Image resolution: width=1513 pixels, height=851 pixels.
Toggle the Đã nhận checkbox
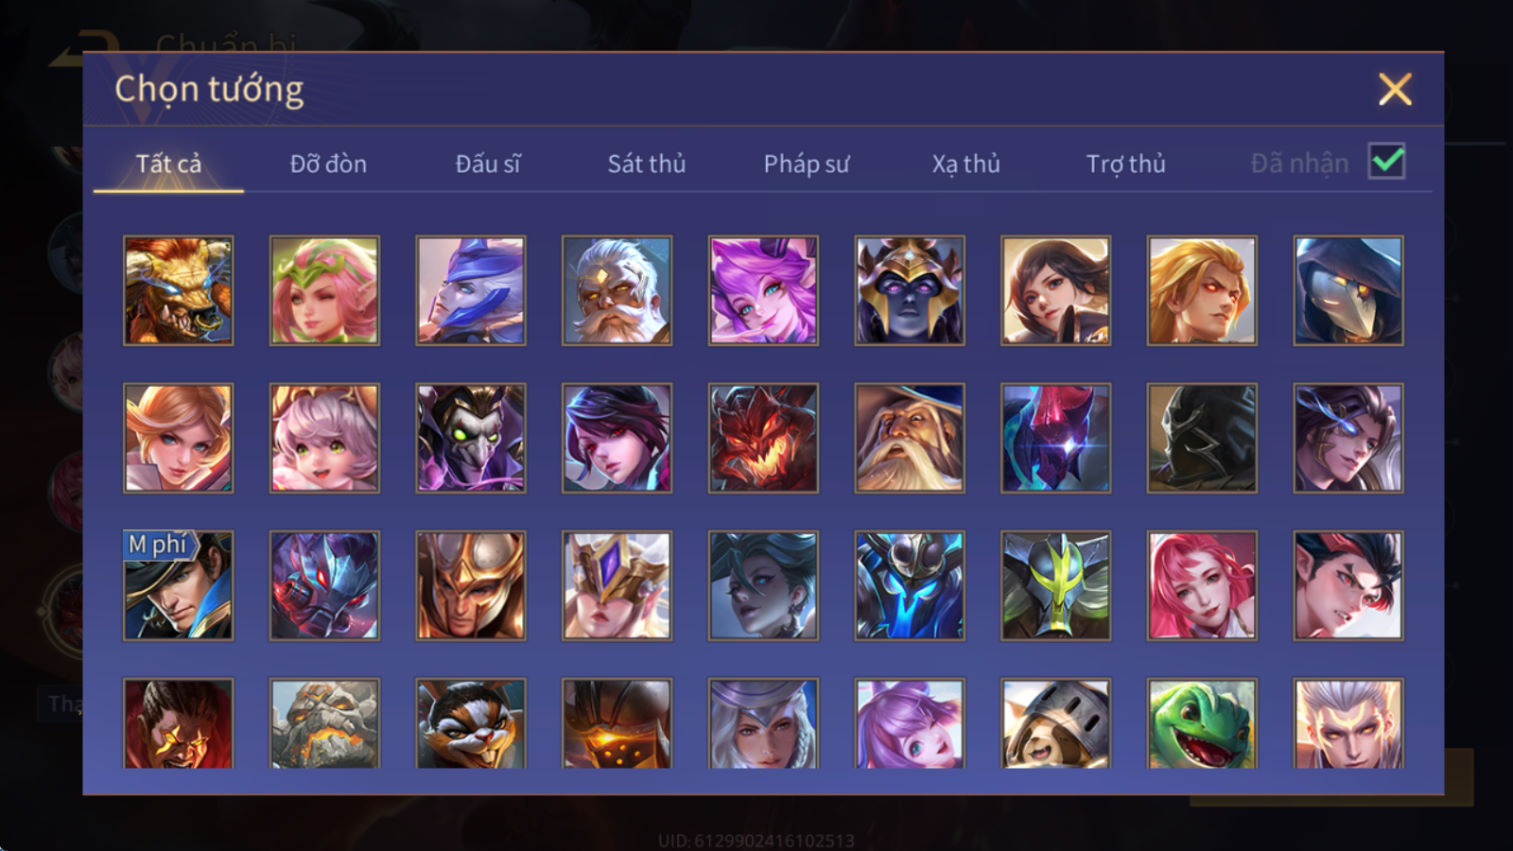click(1387, 162)
